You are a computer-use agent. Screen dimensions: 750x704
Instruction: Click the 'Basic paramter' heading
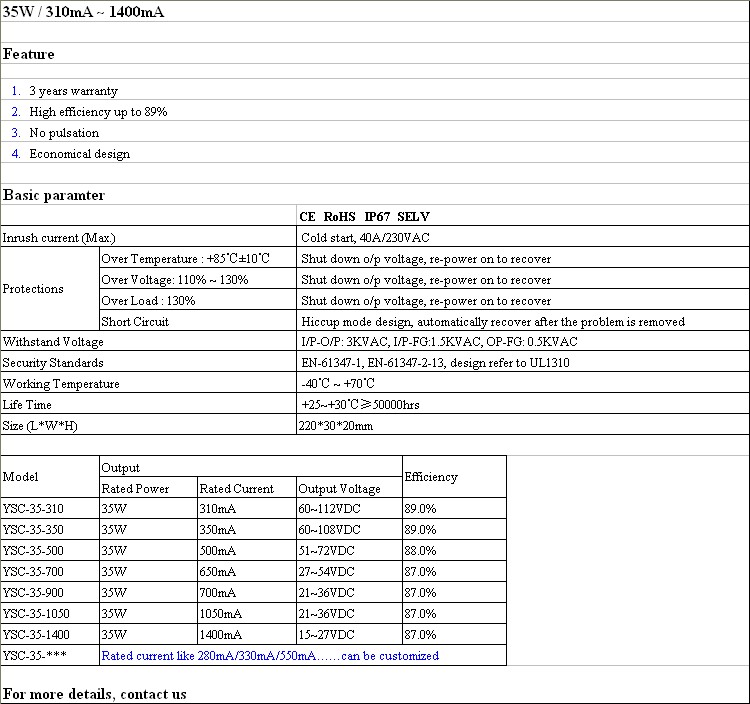coord(54,195)
